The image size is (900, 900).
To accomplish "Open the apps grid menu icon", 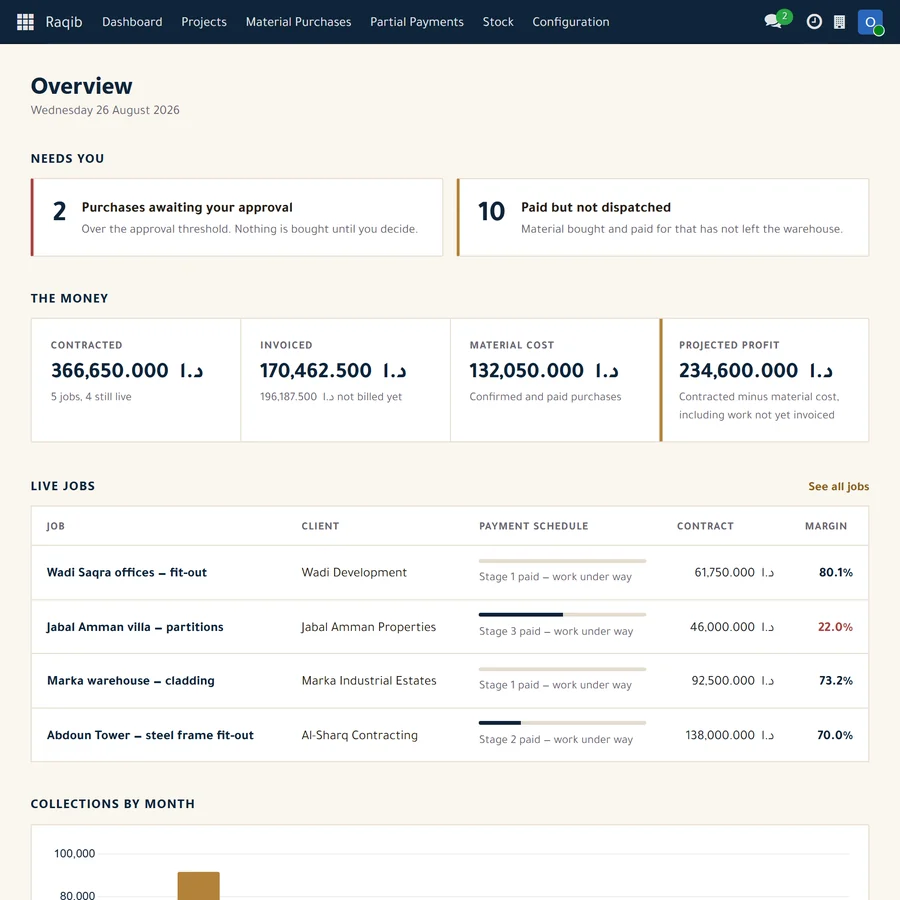I will pos(25,22).
